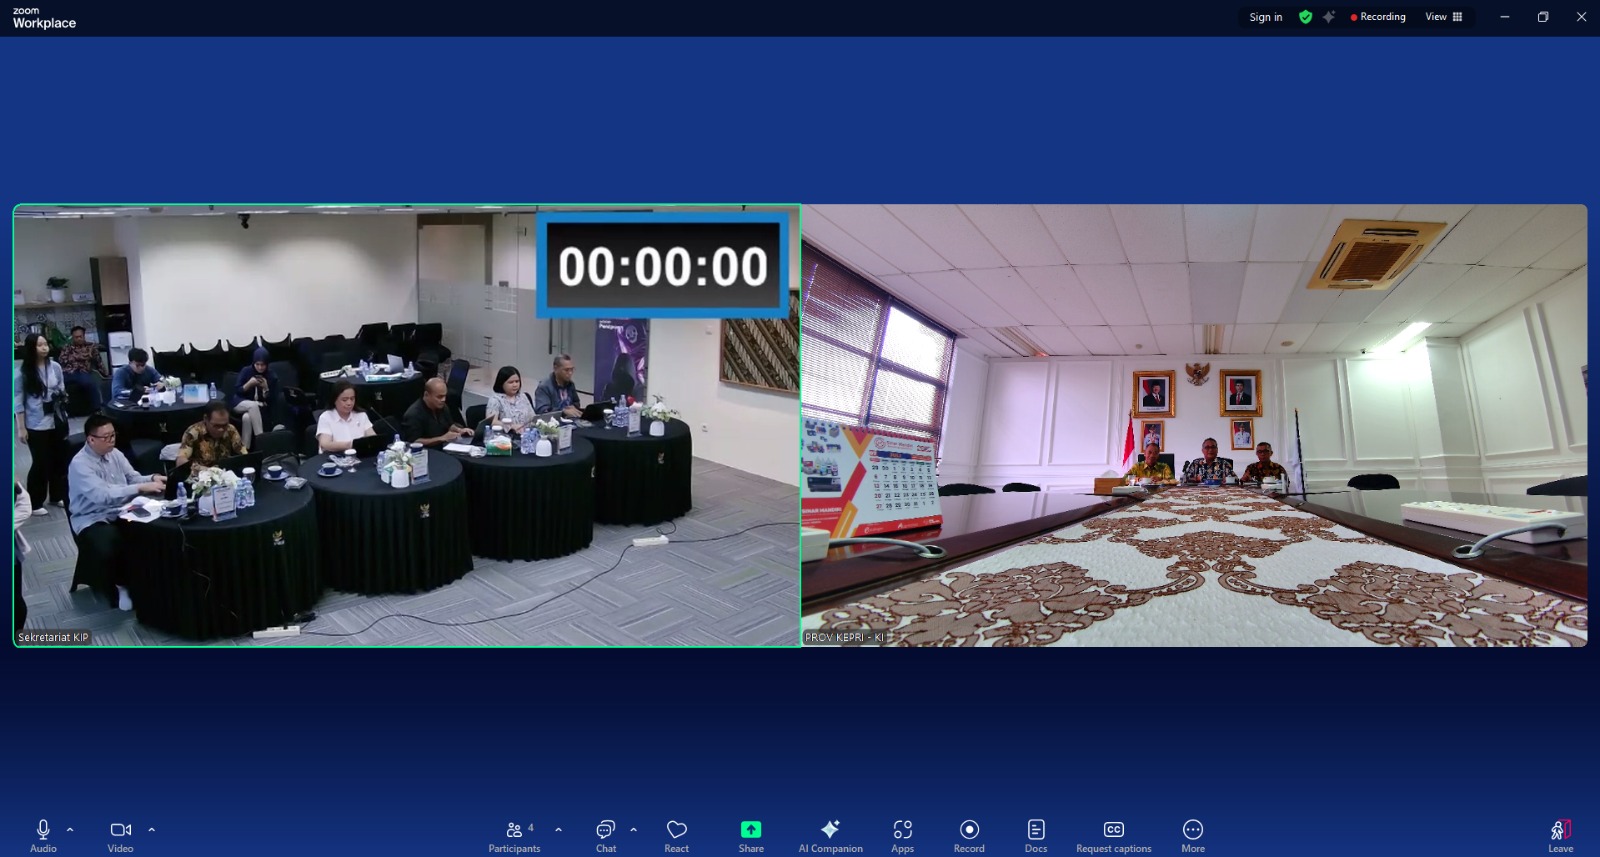Click the Sign in button
Viewport: 1600px width, 857px height.
click(1265, 17)
